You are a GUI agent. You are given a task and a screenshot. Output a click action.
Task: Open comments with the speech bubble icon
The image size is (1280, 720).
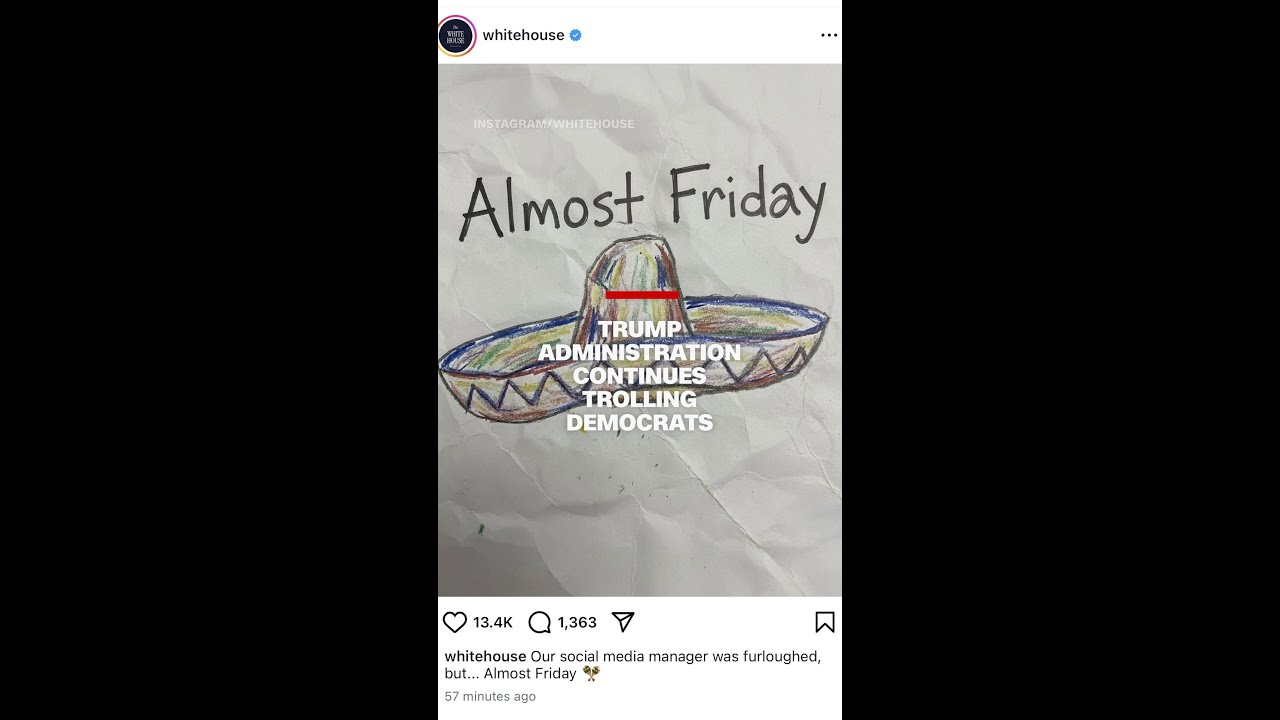click(540, 622)
